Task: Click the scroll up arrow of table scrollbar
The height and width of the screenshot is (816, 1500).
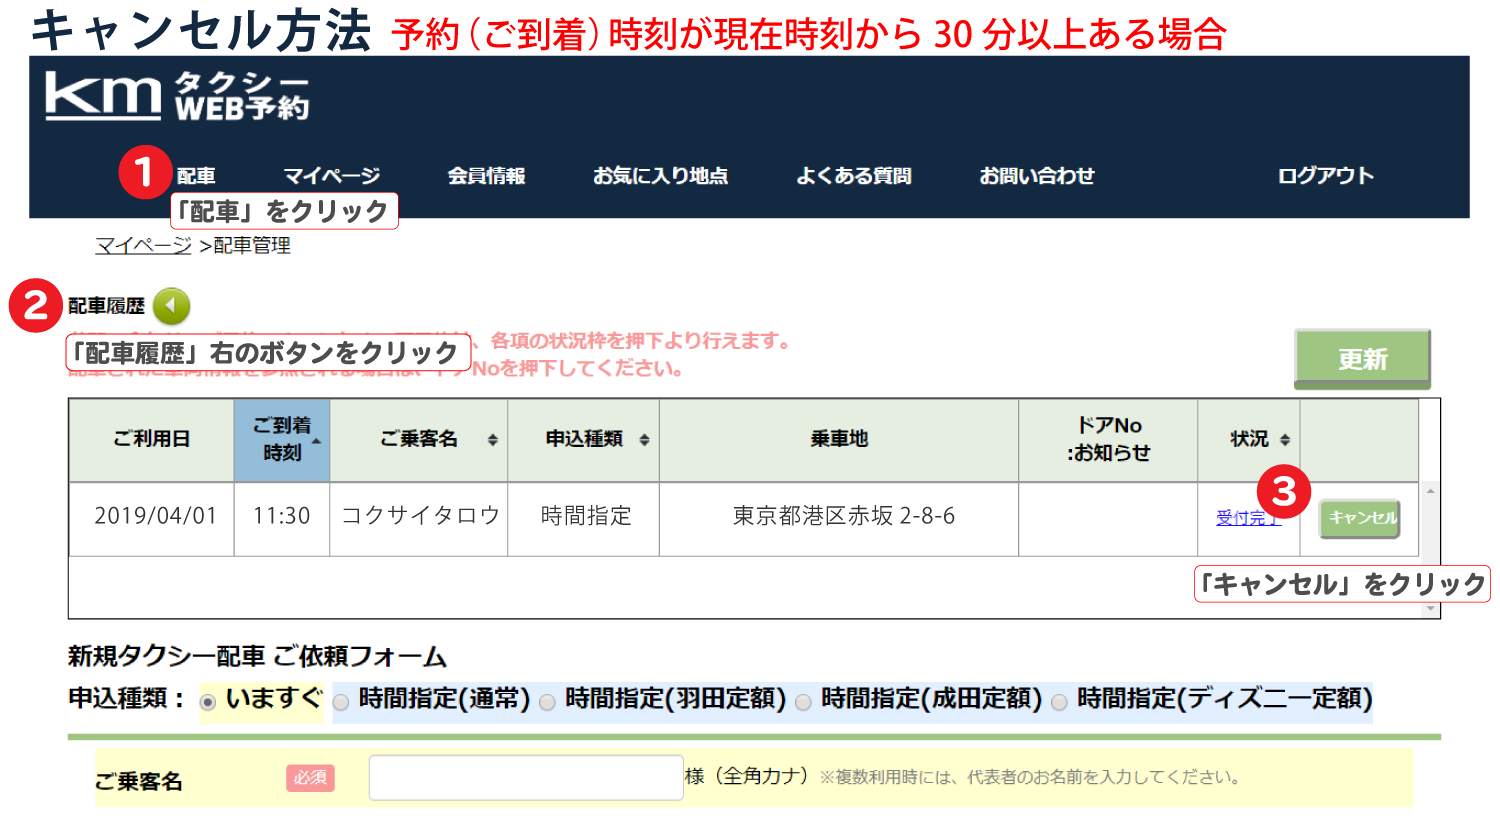Action: coord(1430,491)
